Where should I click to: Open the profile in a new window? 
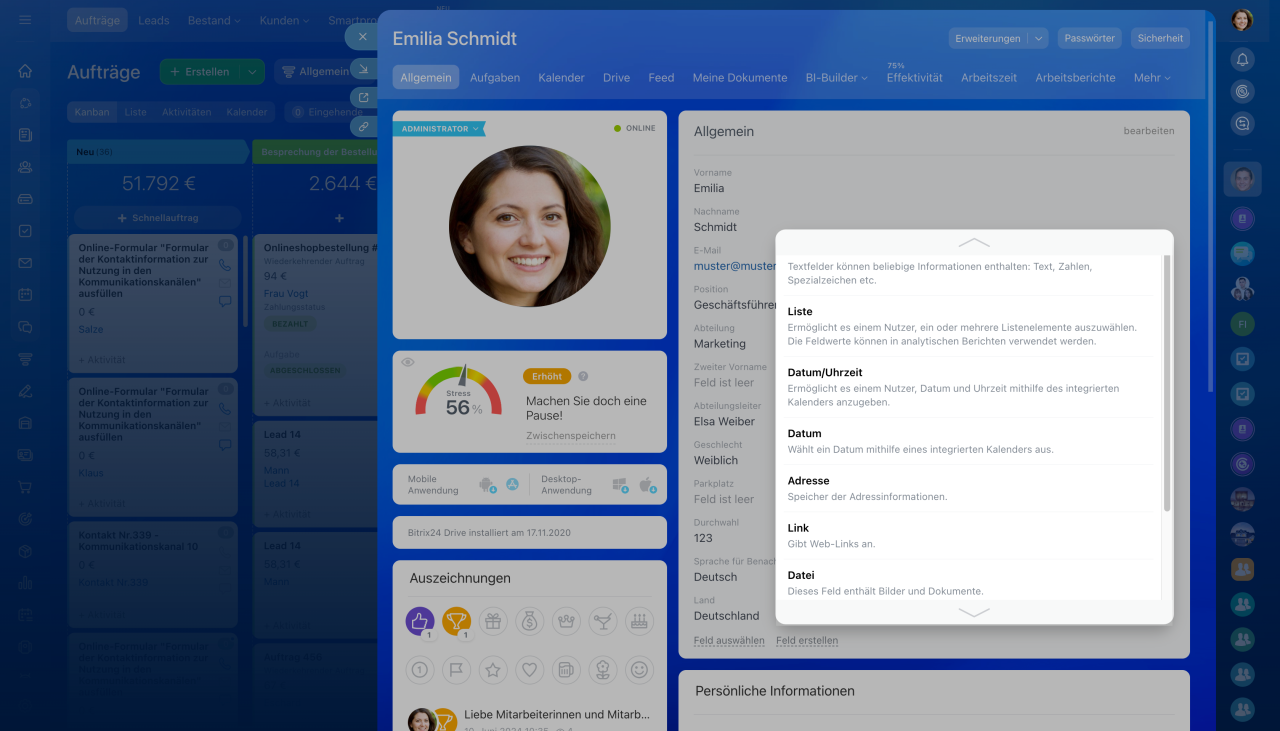(363, 98)
